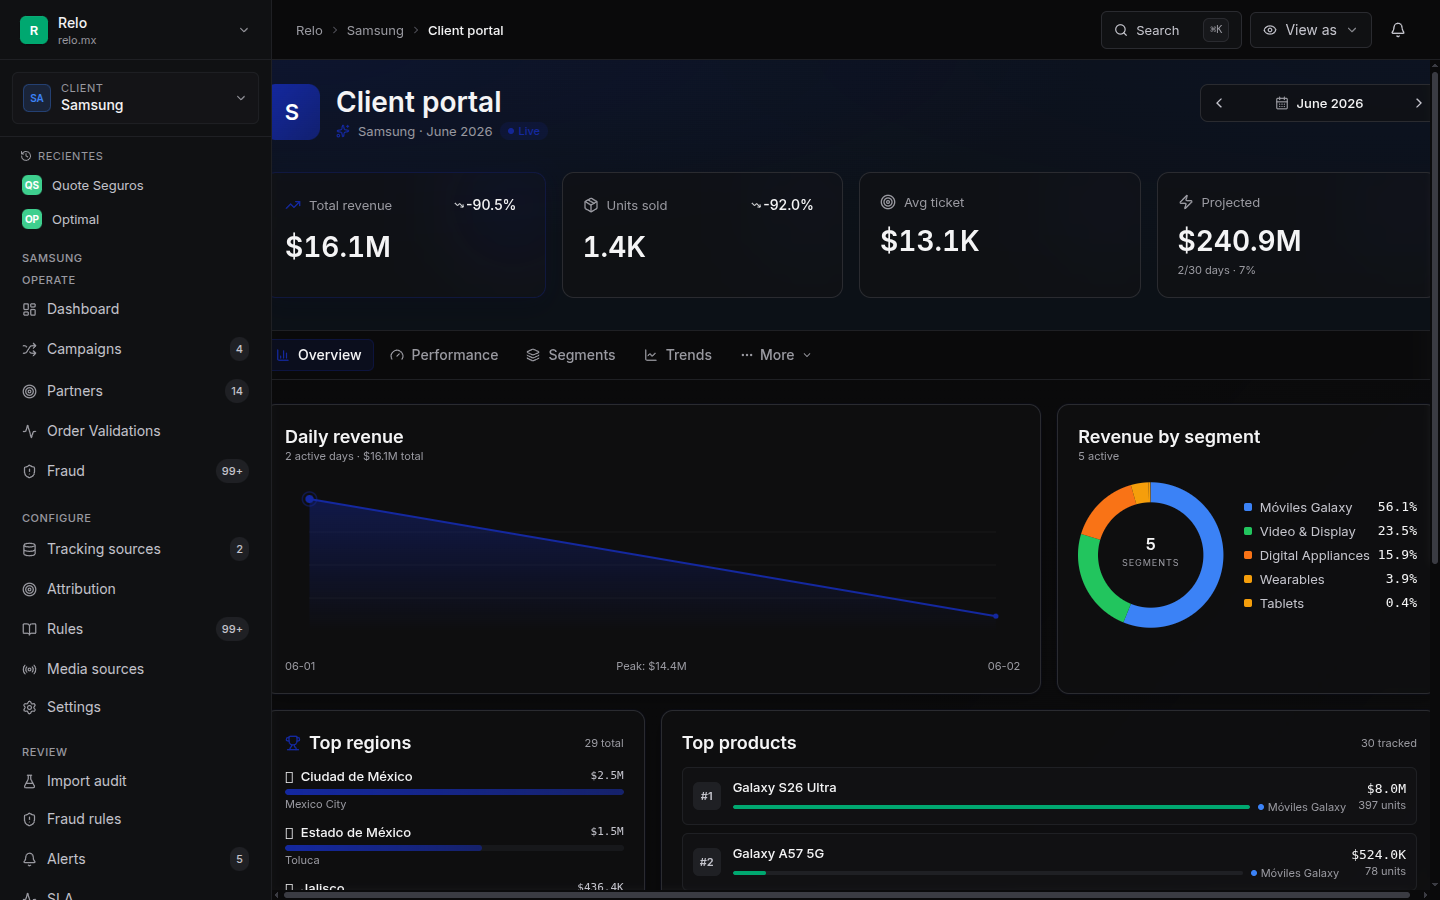The width and height of the screenshot is (1440, 900).
Task: Click the Fraud shield icon
Action: (x=30, y=471)
